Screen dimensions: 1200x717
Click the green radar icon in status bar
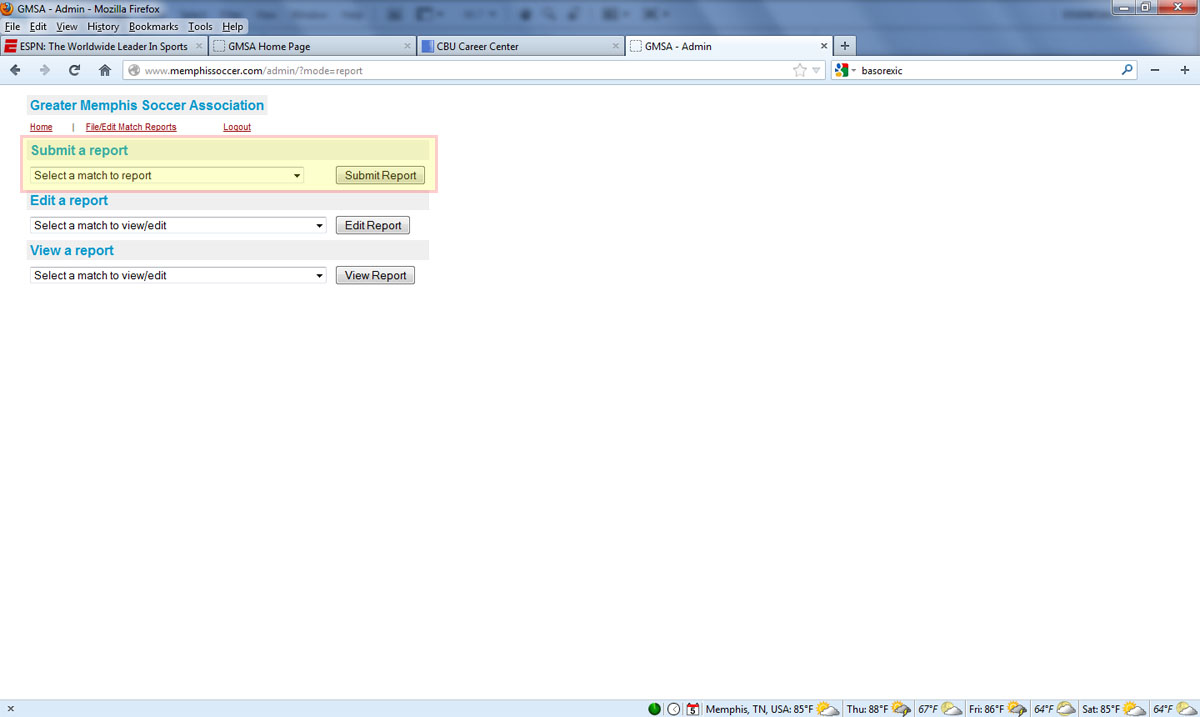(x=654, y=709)
